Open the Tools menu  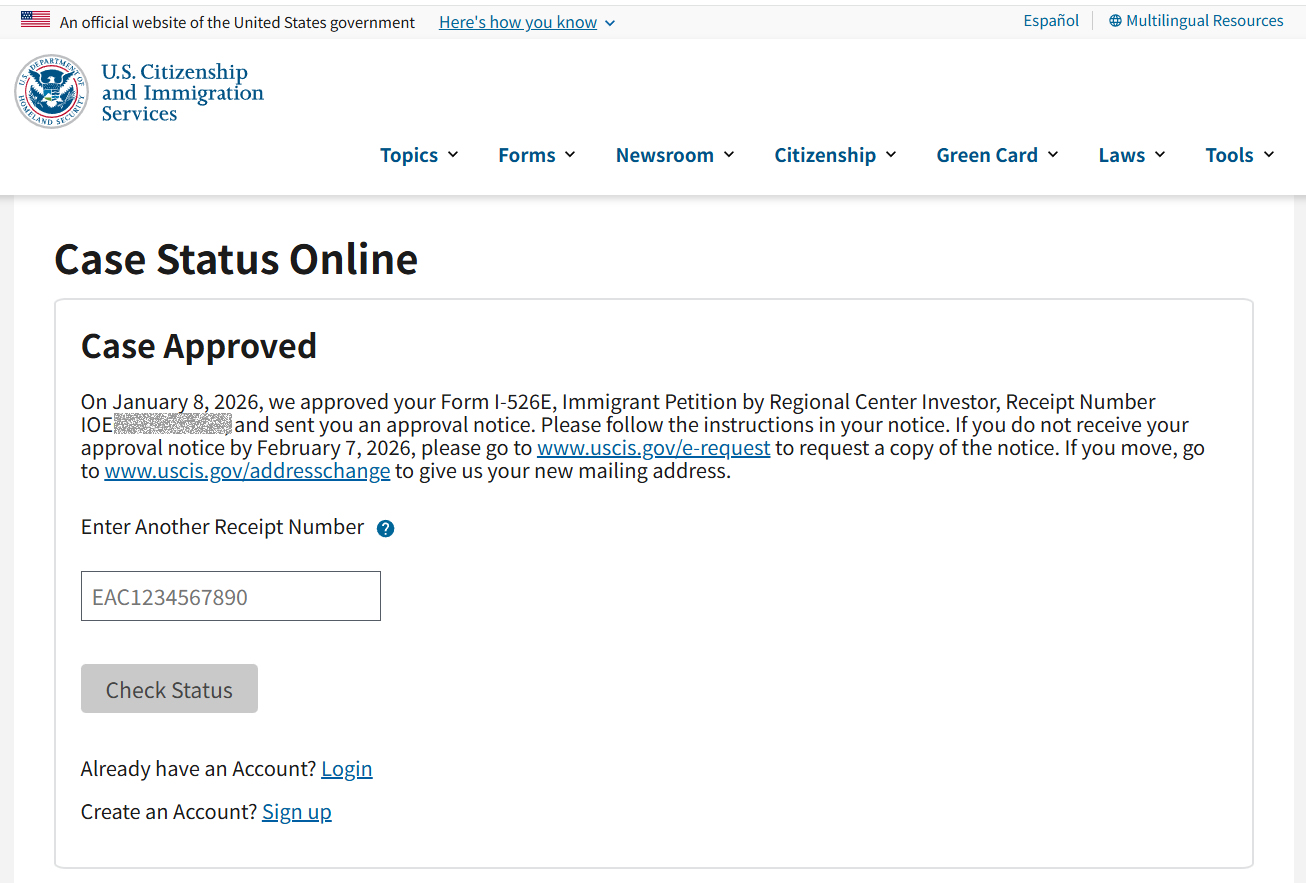point(1240,155)
